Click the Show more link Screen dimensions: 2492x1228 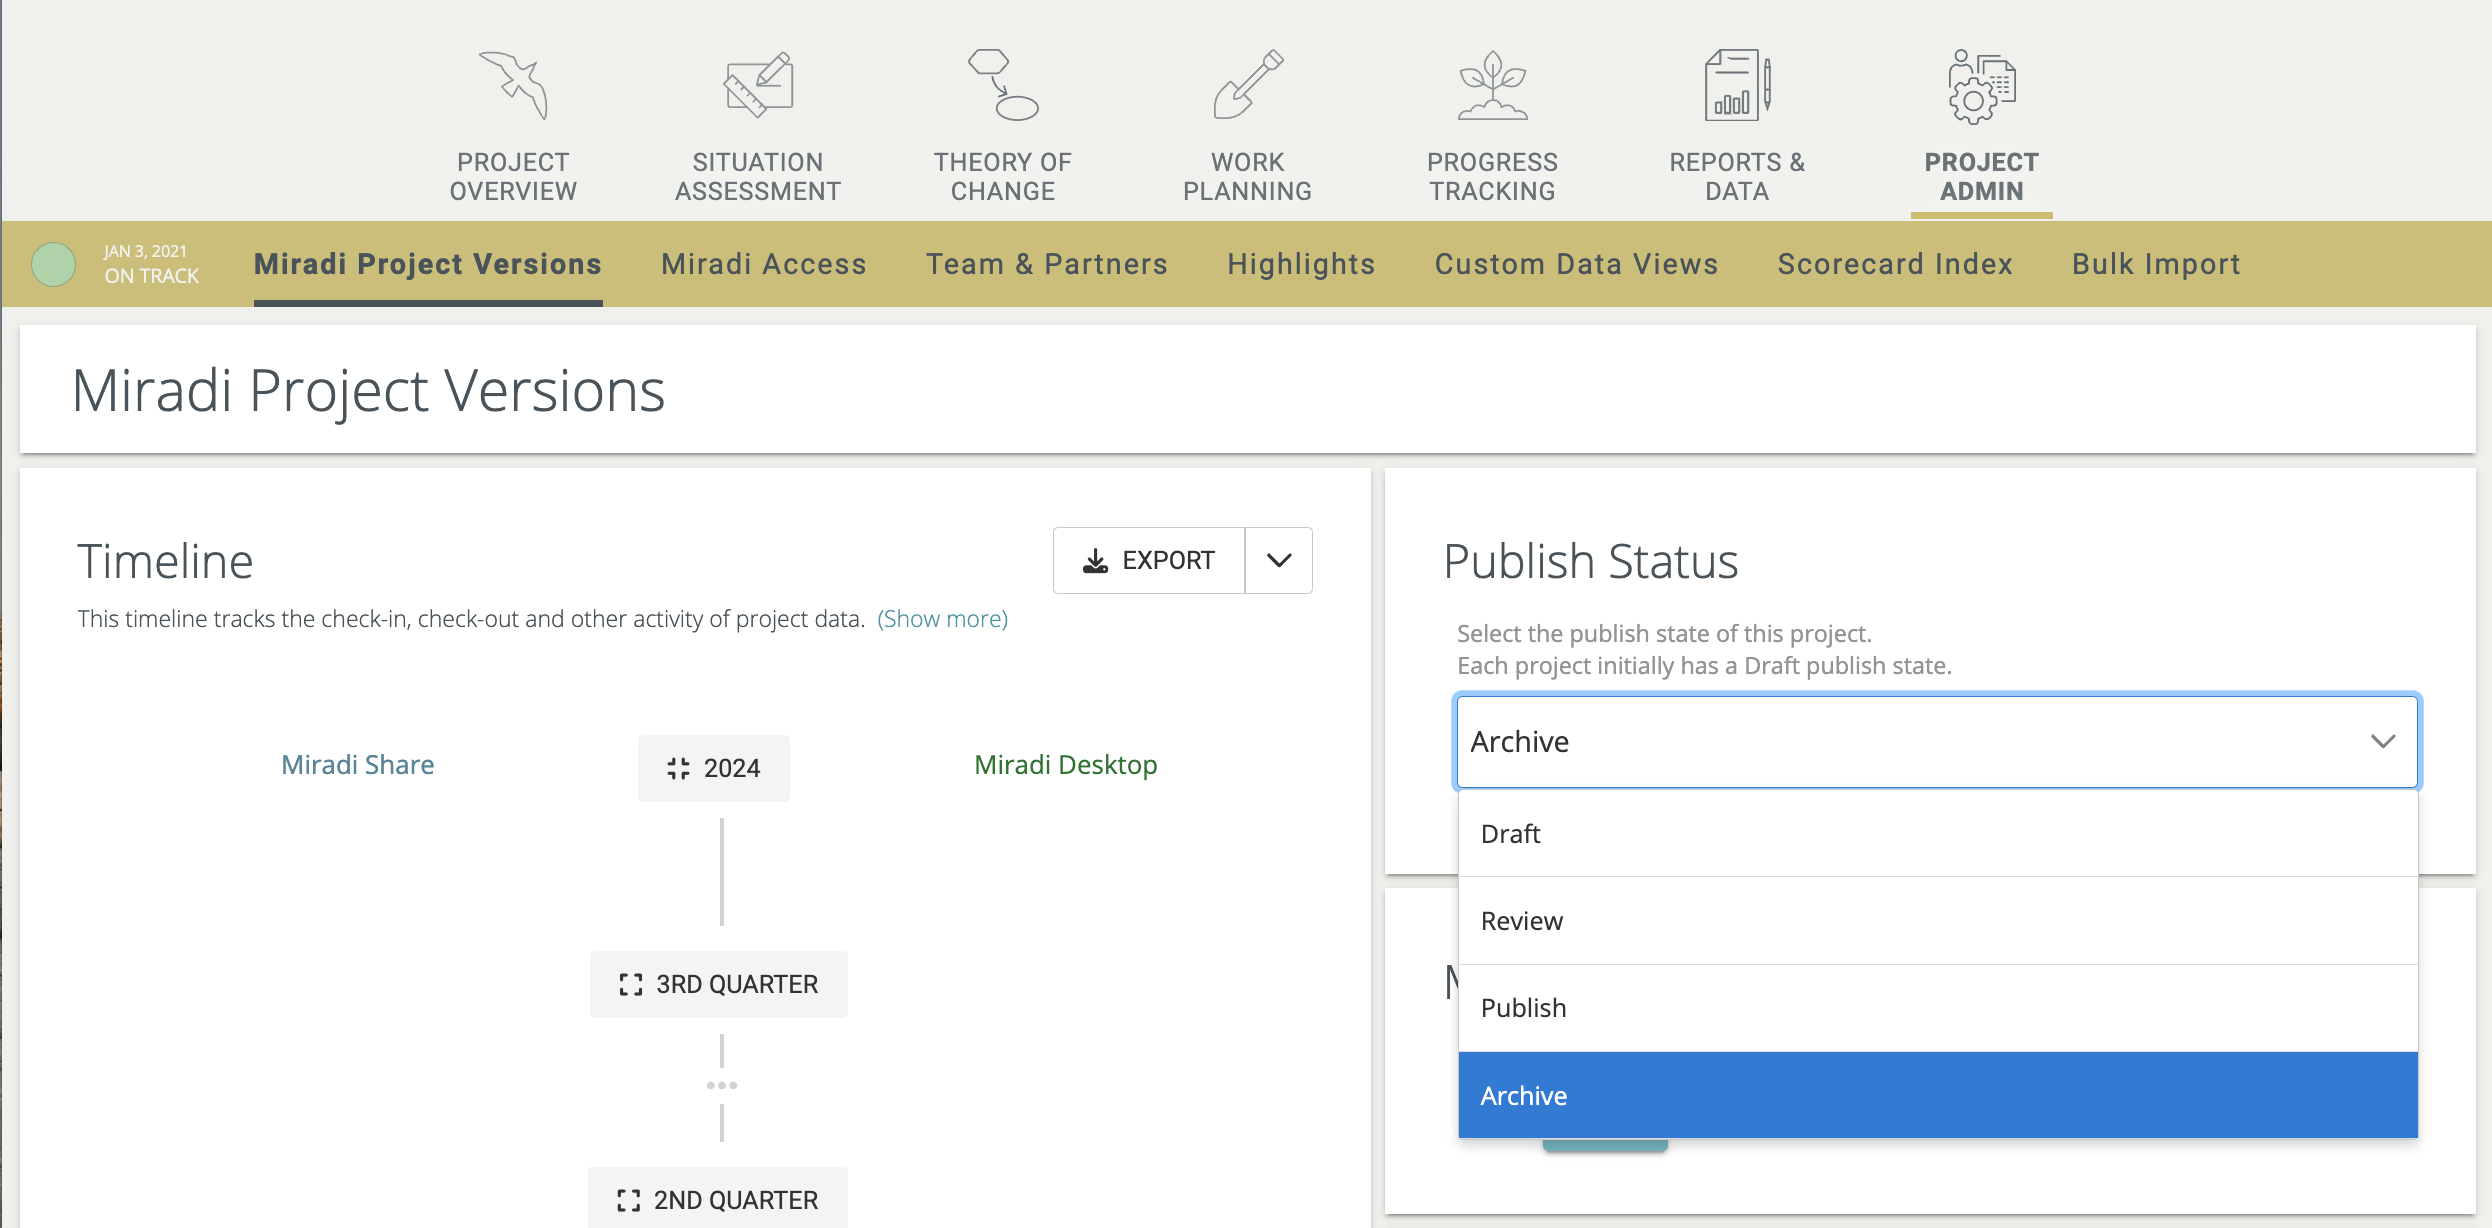pos(942,619)
